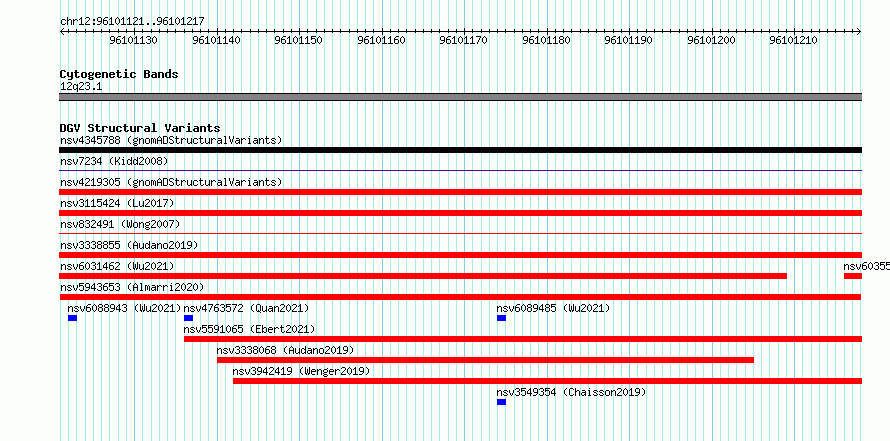
Task: Click ruler position 96101200
Action: pos(711,40)
